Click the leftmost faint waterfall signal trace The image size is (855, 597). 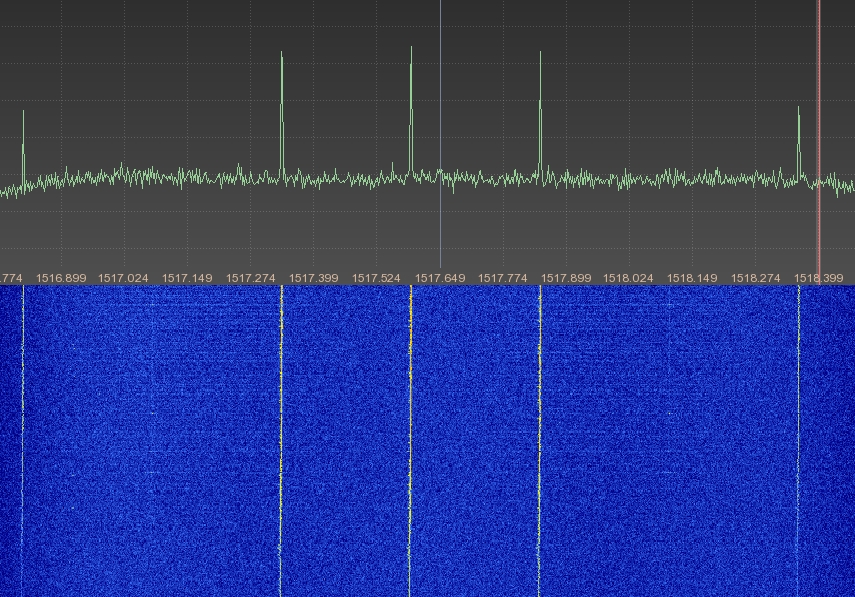pyautogui.click(x=23, y=440)
